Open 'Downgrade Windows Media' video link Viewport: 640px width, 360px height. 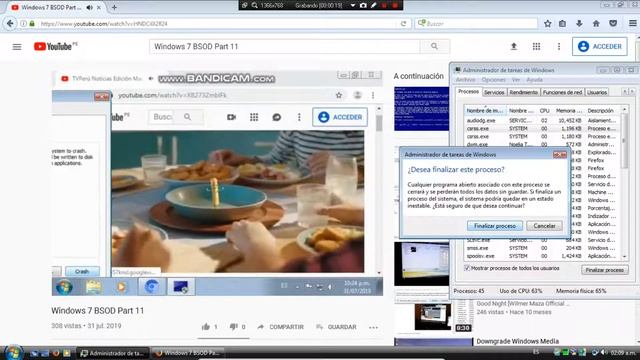pos(518,341)
